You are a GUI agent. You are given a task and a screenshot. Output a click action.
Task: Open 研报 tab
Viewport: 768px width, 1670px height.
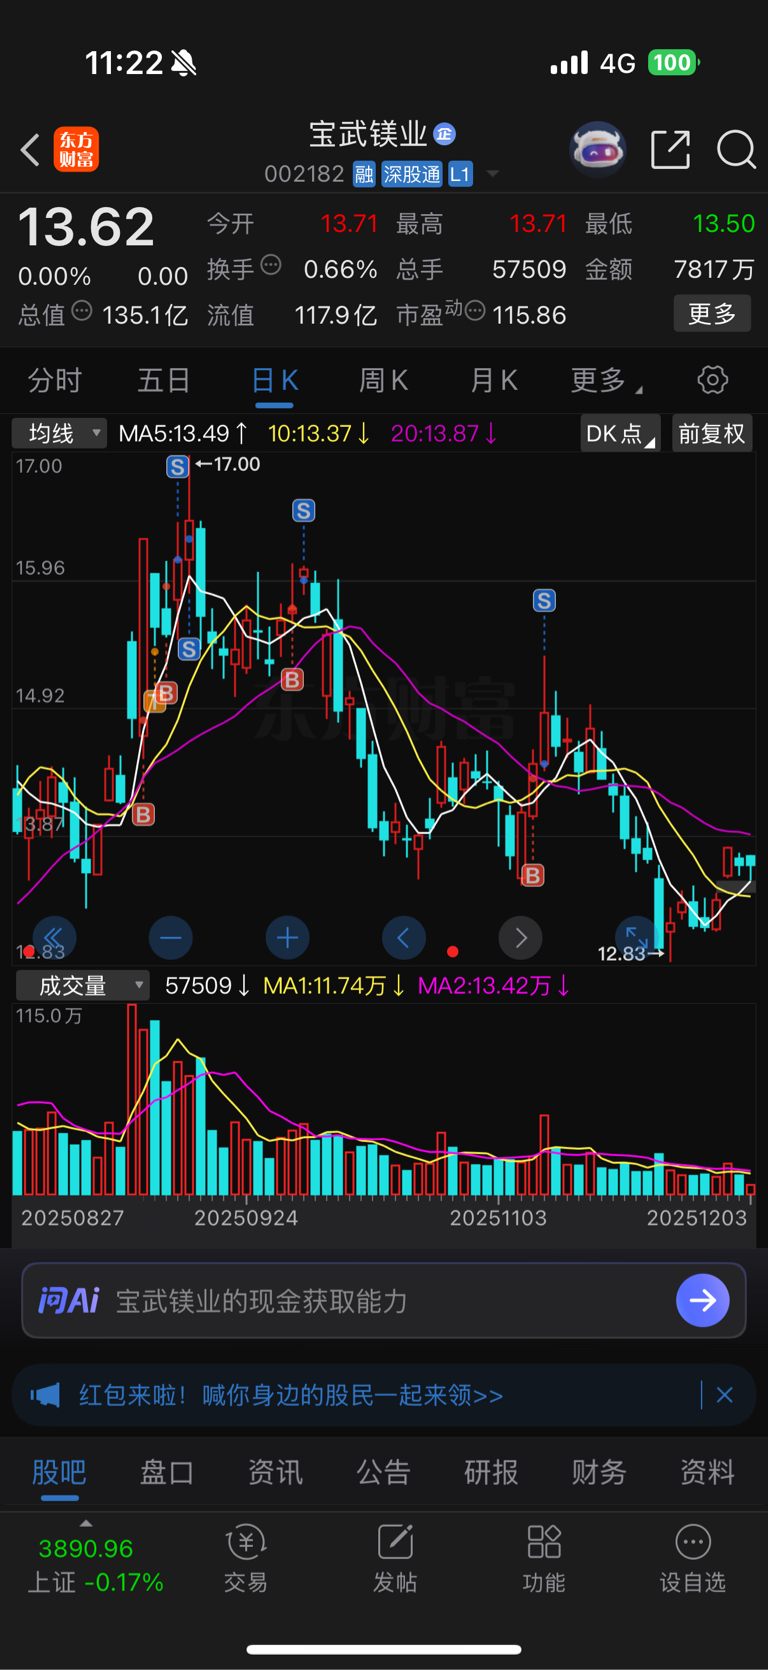click(491, 1472)
